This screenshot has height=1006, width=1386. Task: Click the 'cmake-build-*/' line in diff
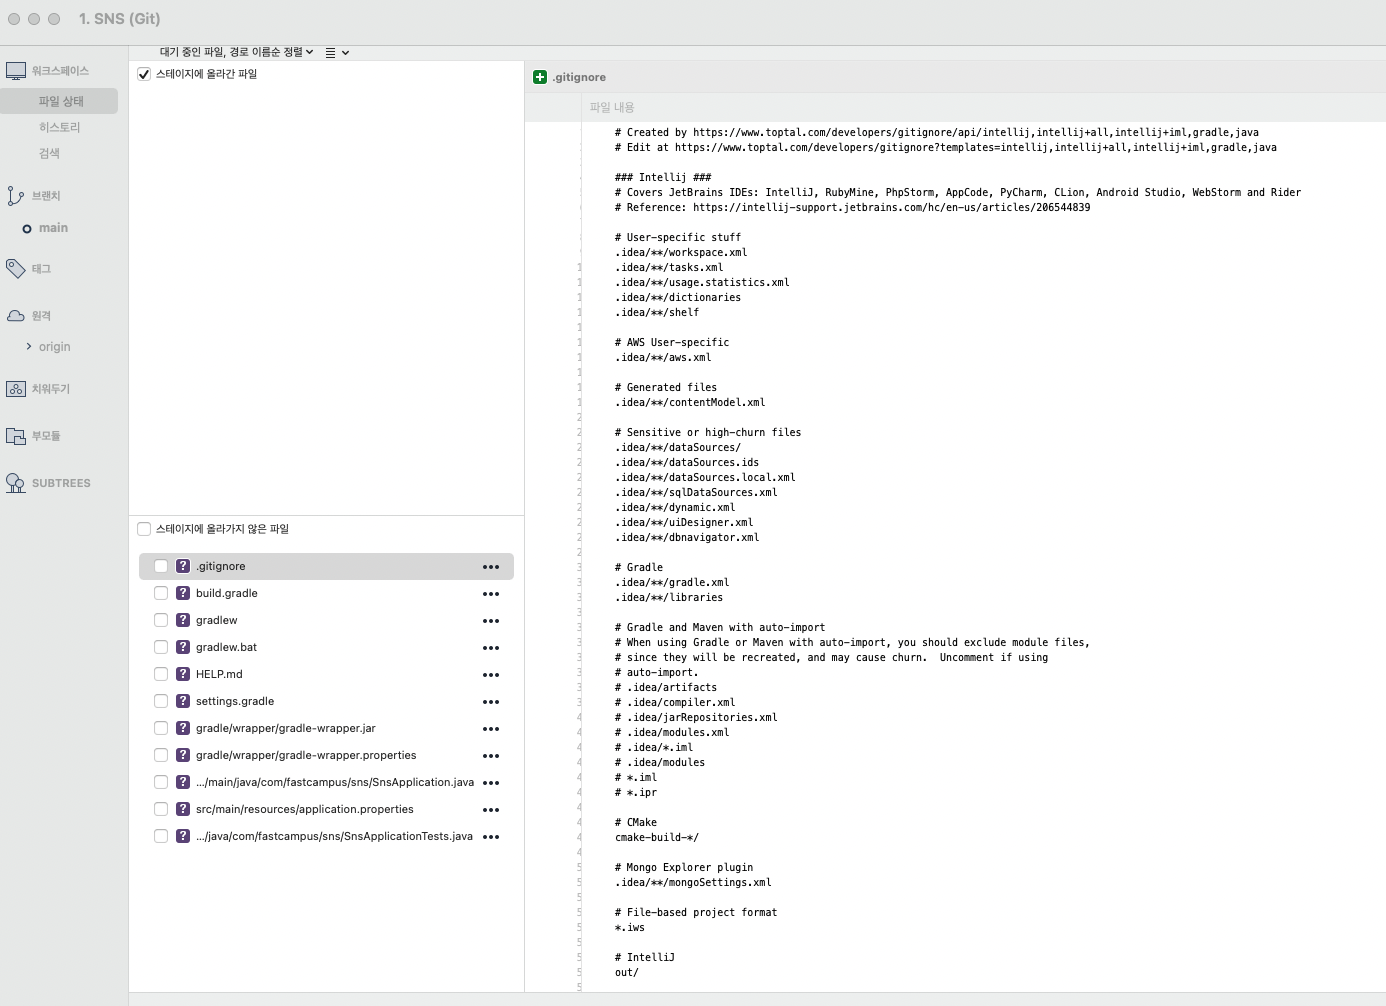pyautogui.click(x=657, y=837)
